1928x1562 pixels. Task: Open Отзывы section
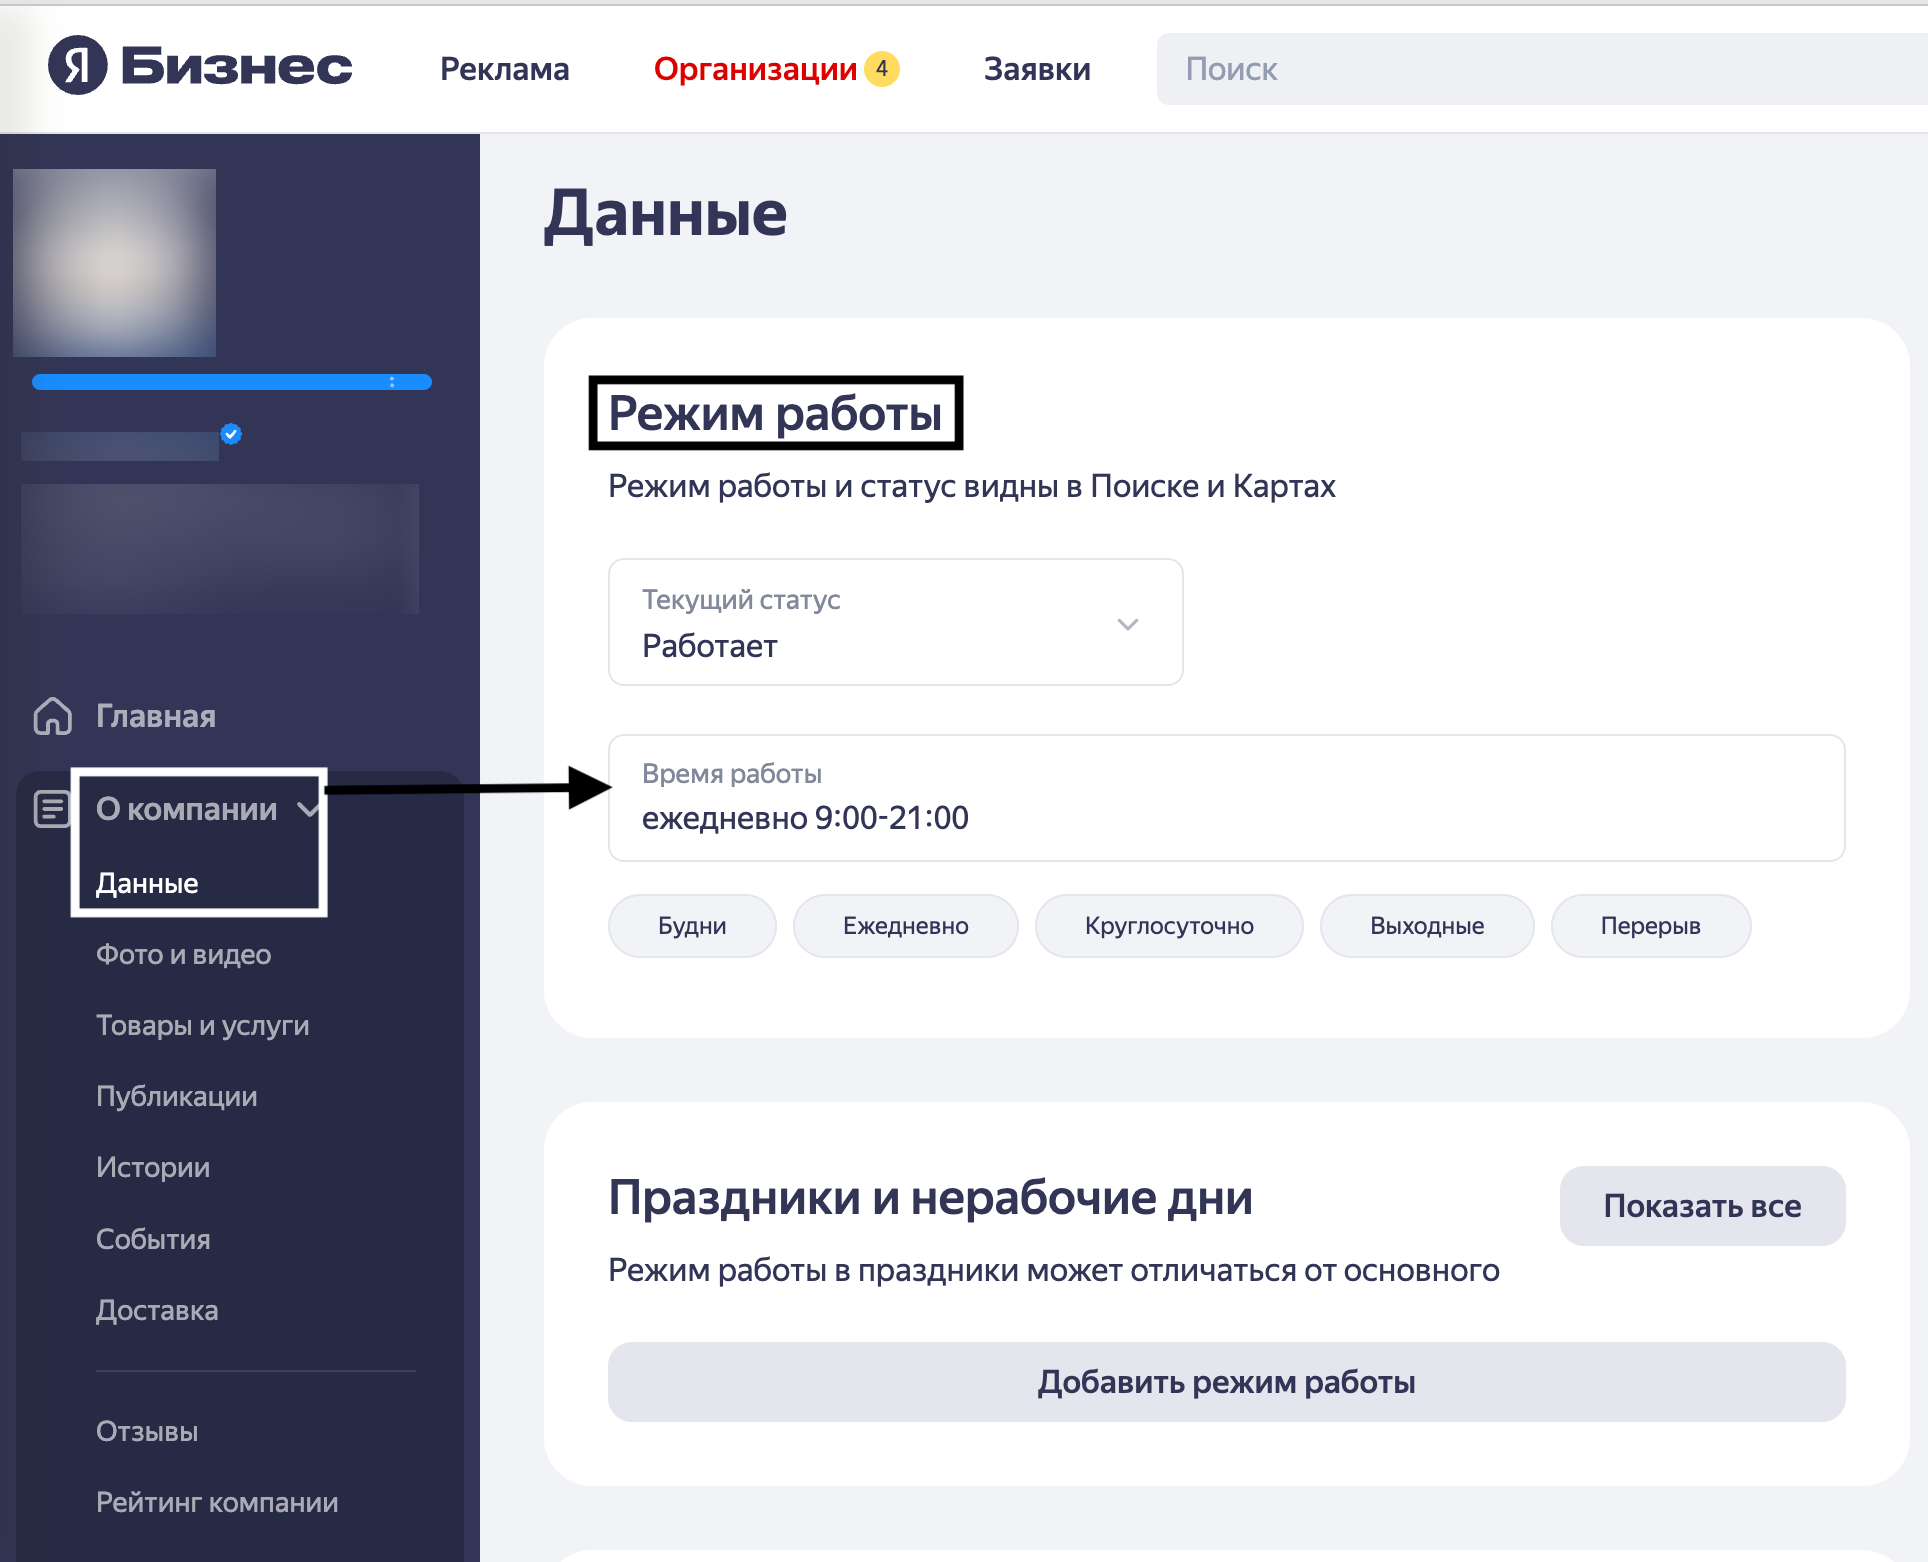pos(147,1431)
